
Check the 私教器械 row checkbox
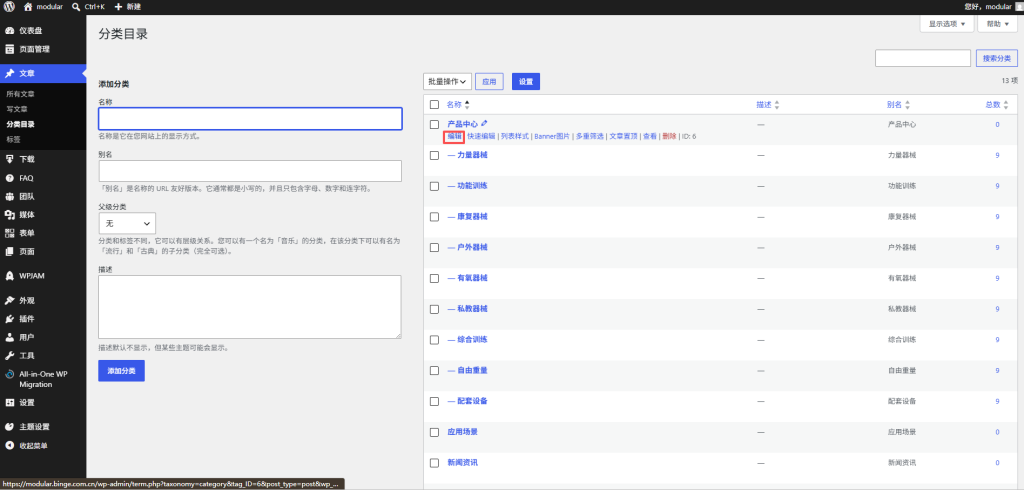coord(434,309)
